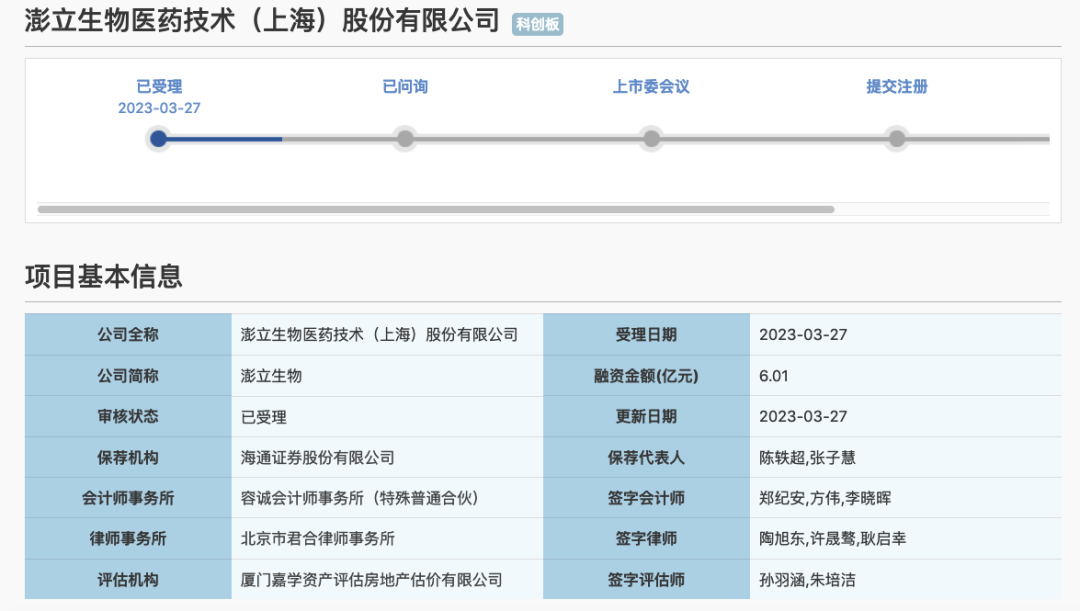The image size is (1080, 611).
Task: Select the 已问询 stage label
Action: (405, 87)
